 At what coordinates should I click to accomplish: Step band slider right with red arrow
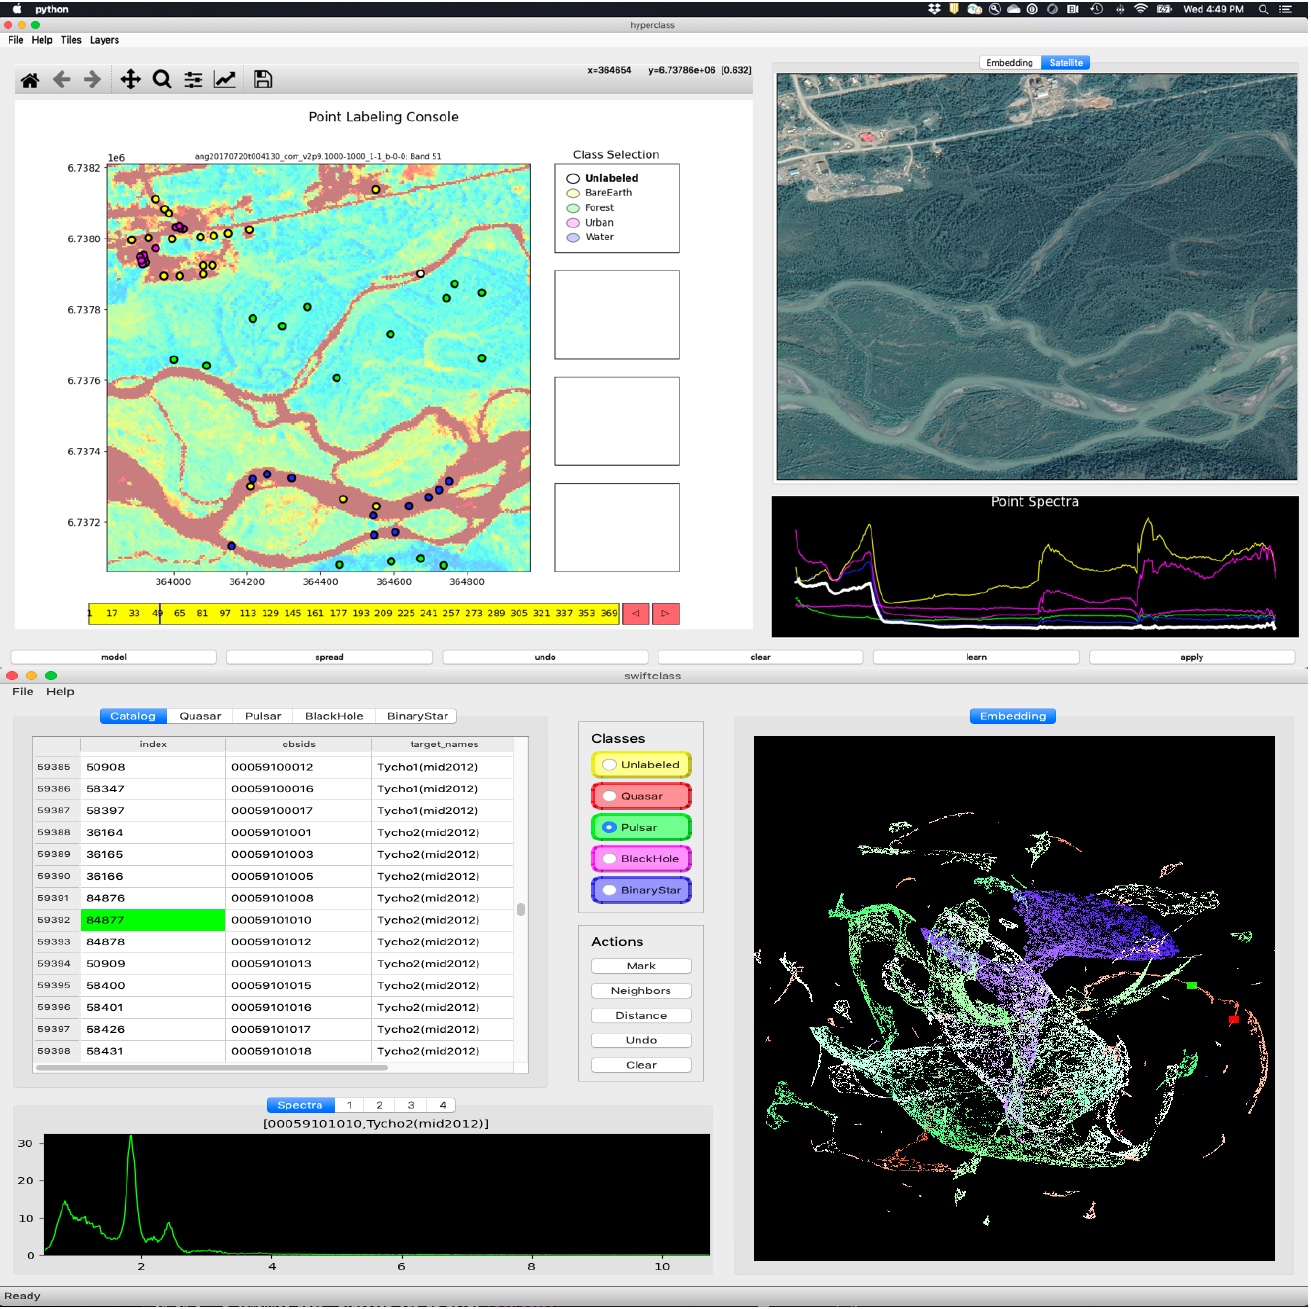tap(666, 614)
